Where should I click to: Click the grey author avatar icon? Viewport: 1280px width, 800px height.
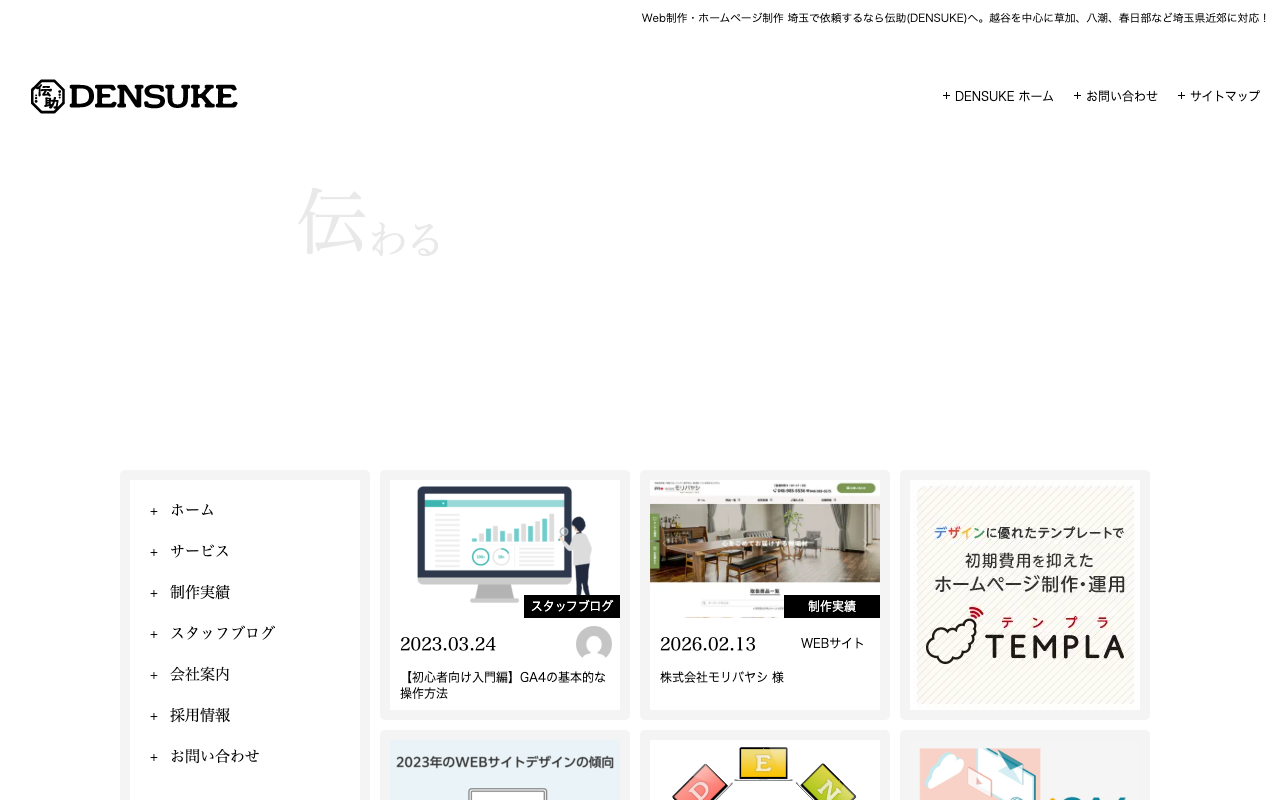(x=594, y=644)
